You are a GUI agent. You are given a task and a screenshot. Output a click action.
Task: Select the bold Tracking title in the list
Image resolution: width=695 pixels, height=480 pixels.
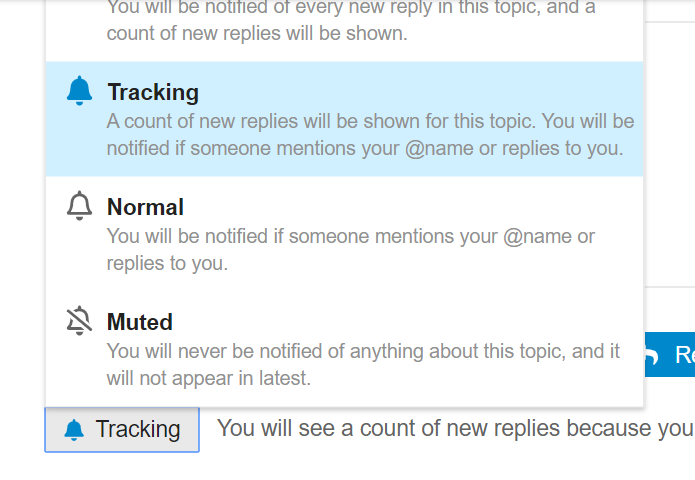point(153,92)
